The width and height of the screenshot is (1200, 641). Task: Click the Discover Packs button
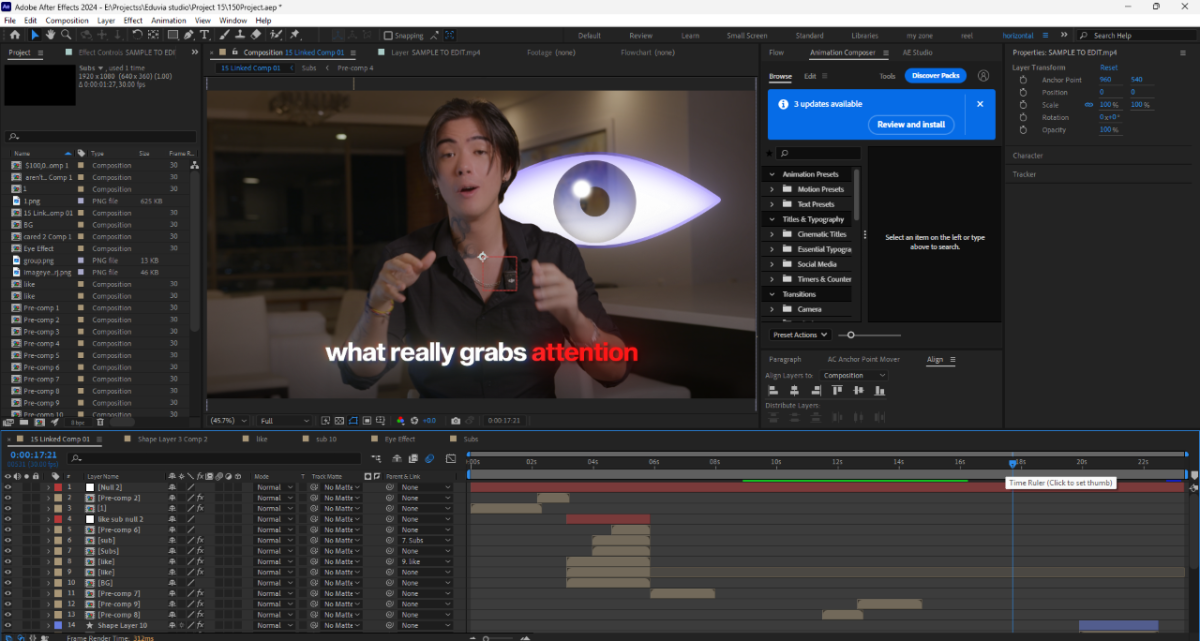pos(935,76)
